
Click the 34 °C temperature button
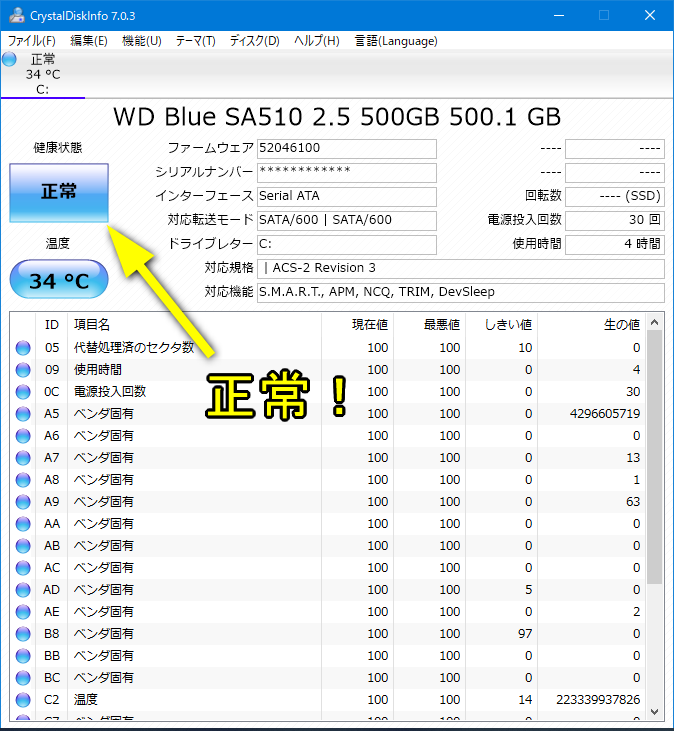click(59, 279)
